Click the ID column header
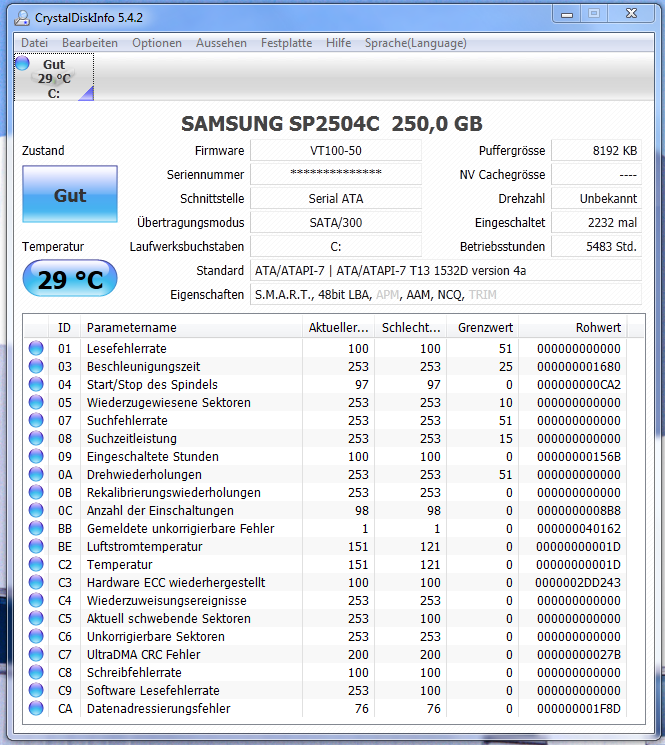 point(64,327)
